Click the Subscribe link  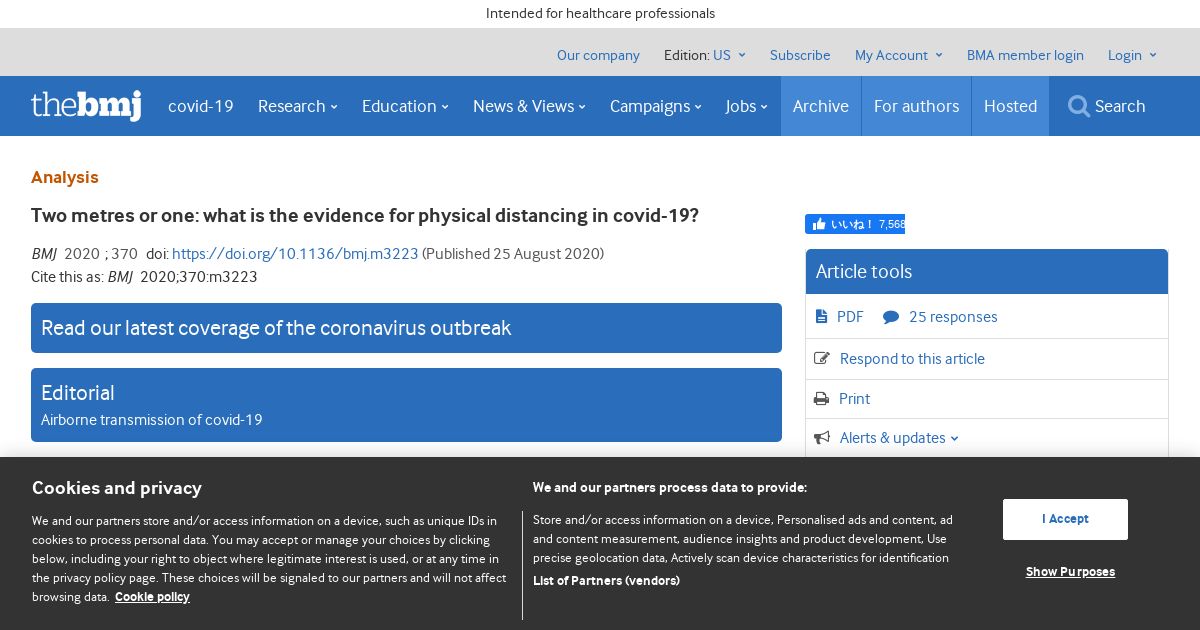pyautogui.click(x=800, y=55)
